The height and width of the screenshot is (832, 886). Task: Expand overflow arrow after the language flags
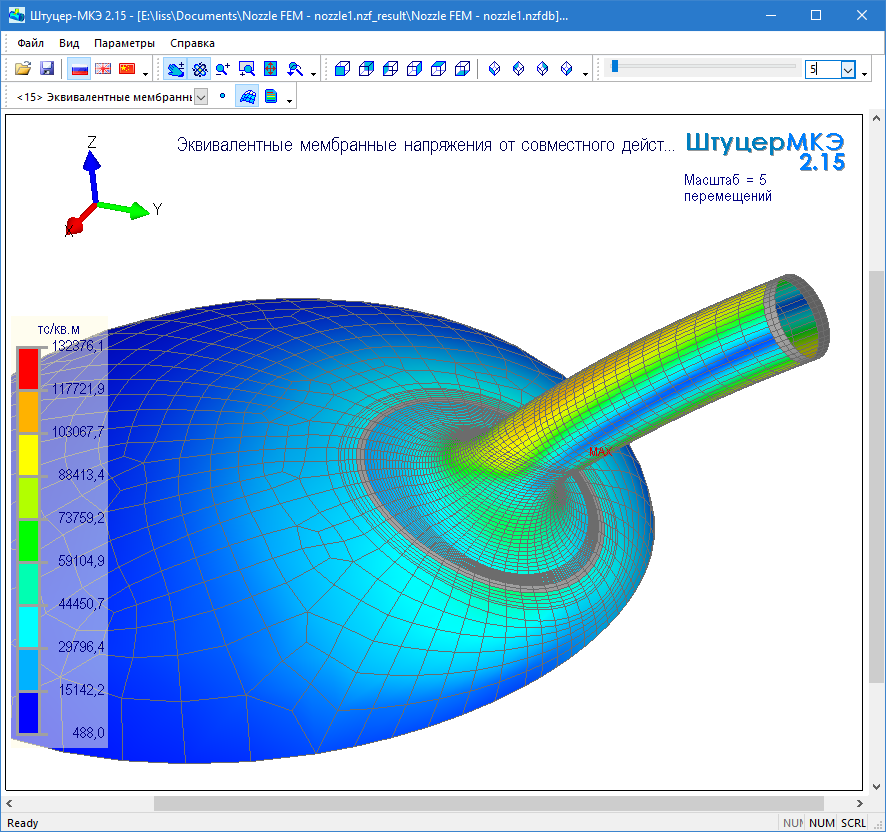pyautogui.click(x=145, y=73)
